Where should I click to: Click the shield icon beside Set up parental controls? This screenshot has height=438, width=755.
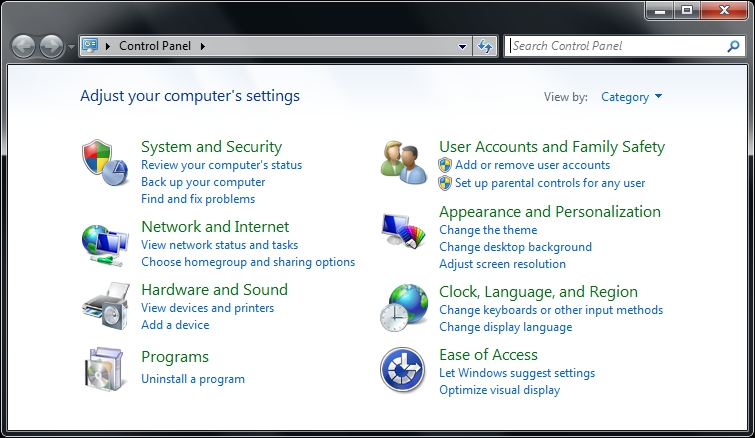click(x=445, y=183)
